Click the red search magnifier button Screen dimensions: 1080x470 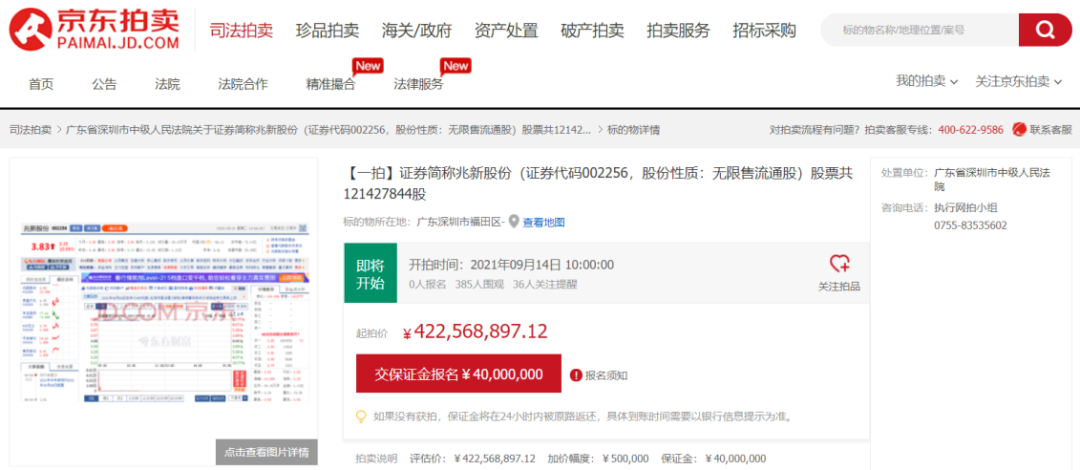coord(1045,30)
